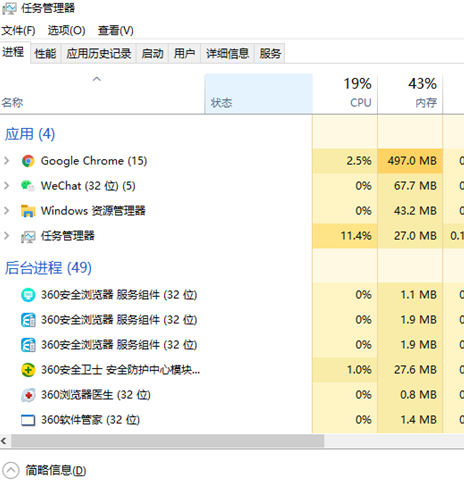Switch to the 性能 tab

(x=46, y=53)
